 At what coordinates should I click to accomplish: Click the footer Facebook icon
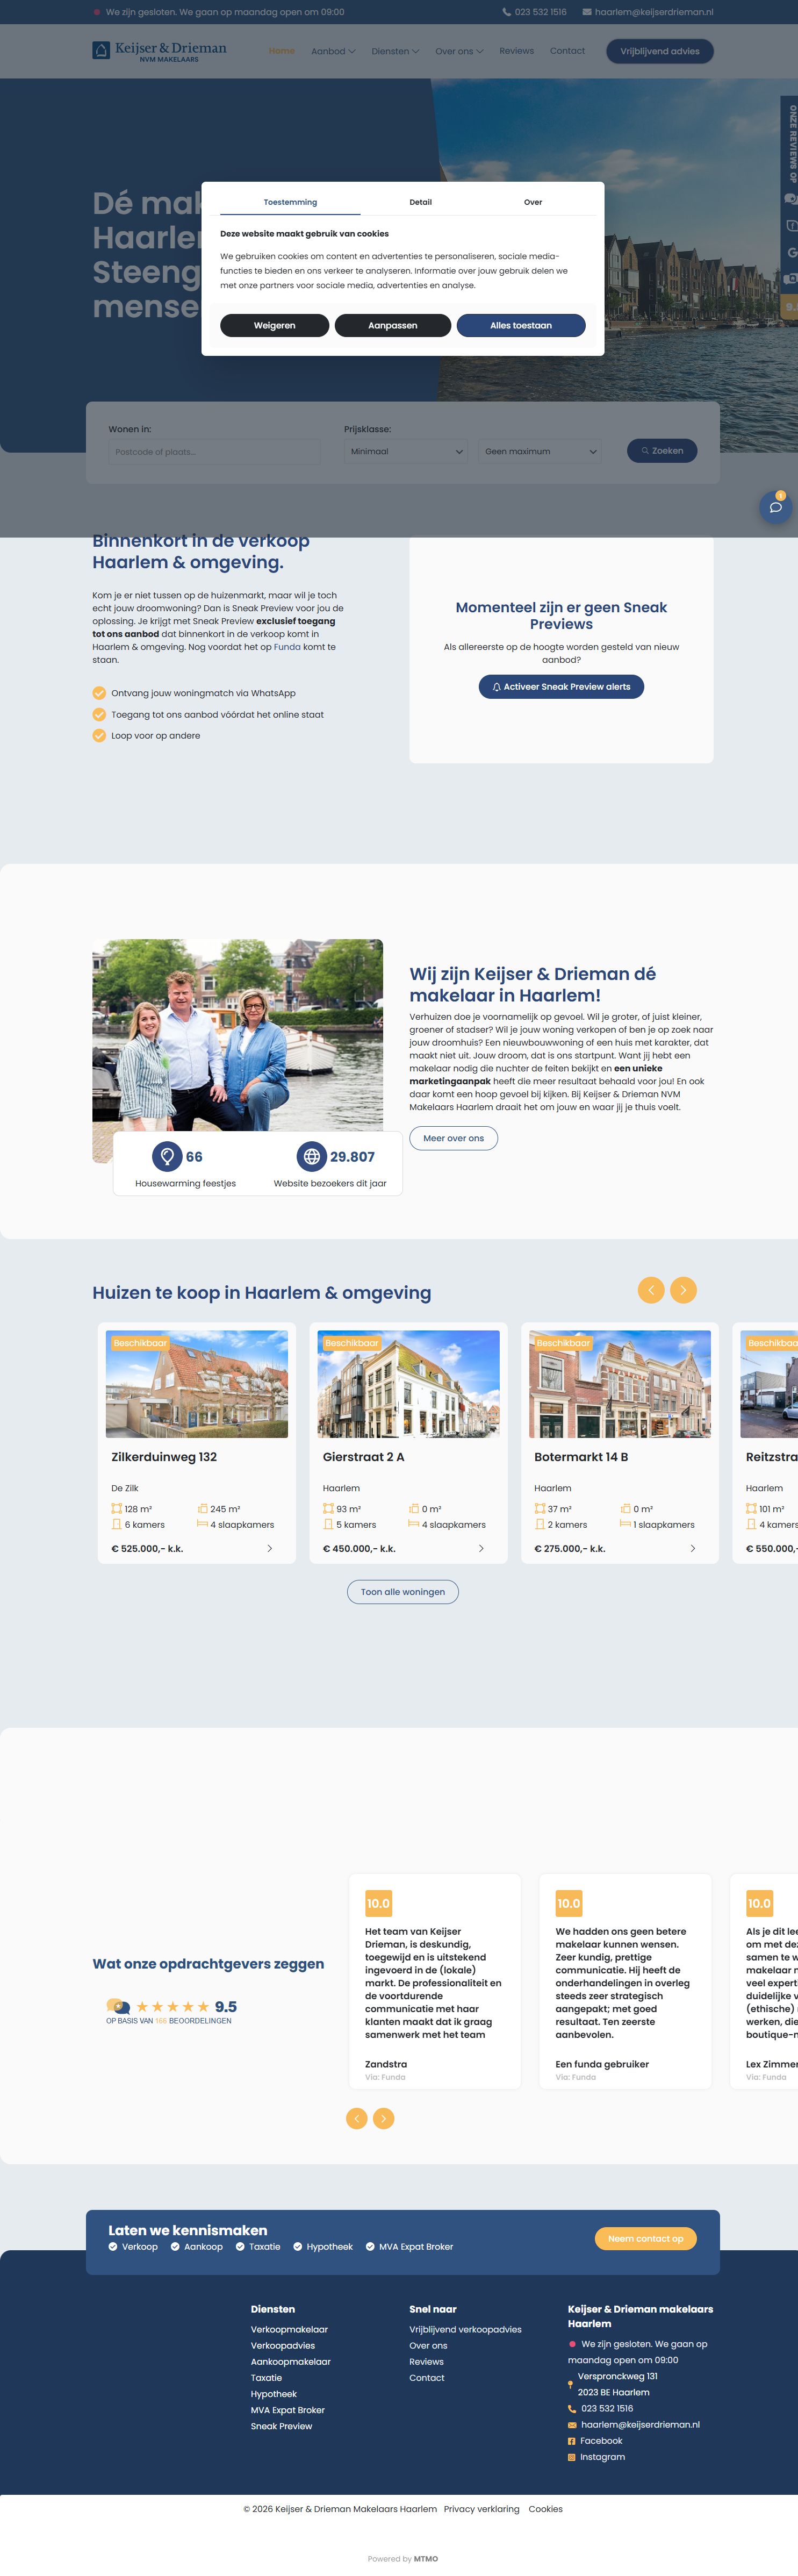click(572, 2441)
